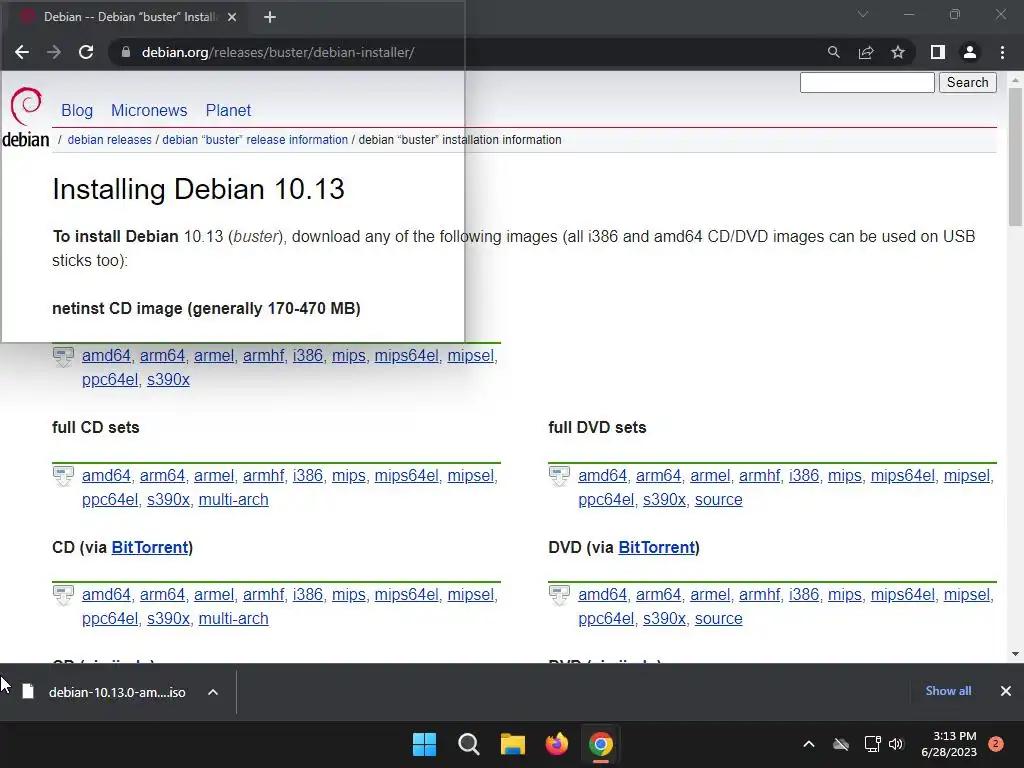Open the Chrome side panel

938,52
